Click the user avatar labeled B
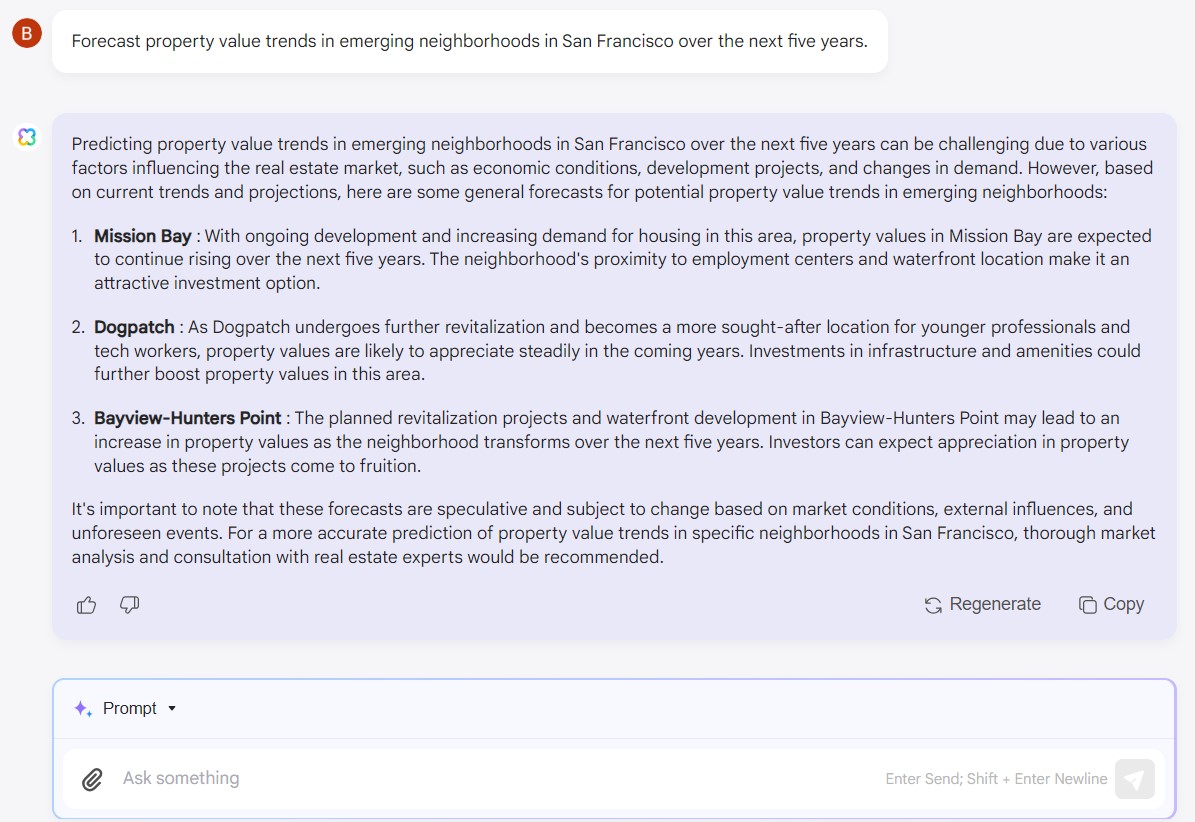Screen dimensions: 1195x822 (x=27, y=33)
